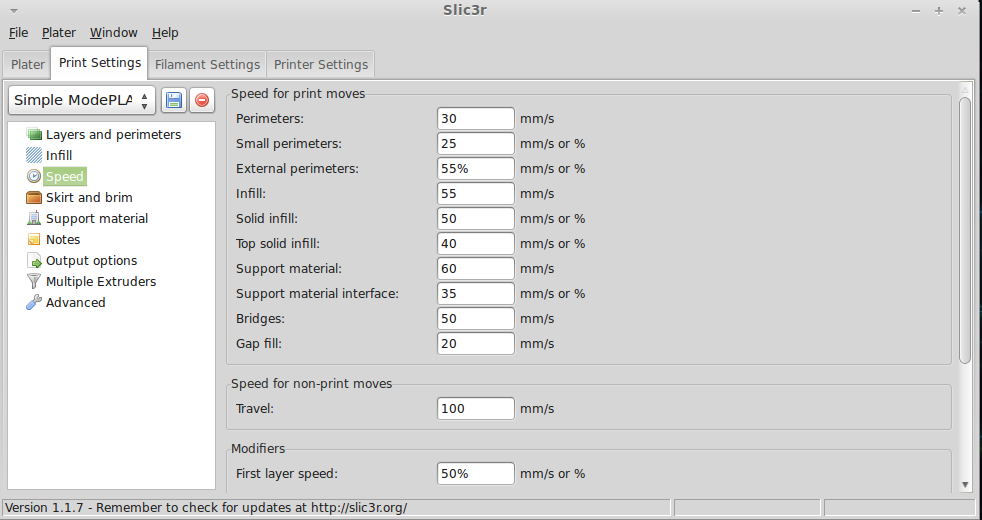
Task: Switch to the Filament Settings tab
Action: 207,64
